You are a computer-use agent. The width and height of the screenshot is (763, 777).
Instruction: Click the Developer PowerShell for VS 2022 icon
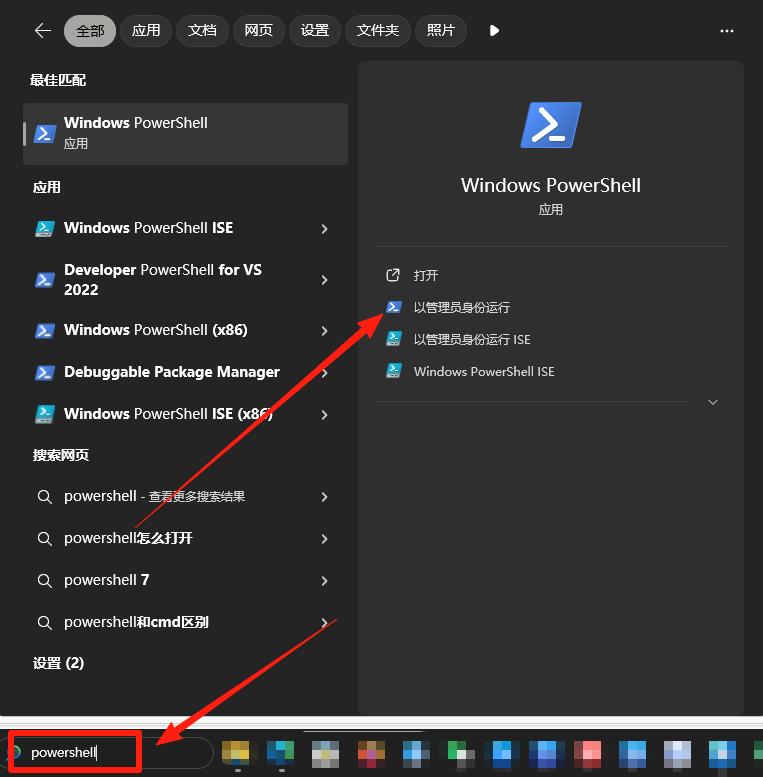(45, 279)
